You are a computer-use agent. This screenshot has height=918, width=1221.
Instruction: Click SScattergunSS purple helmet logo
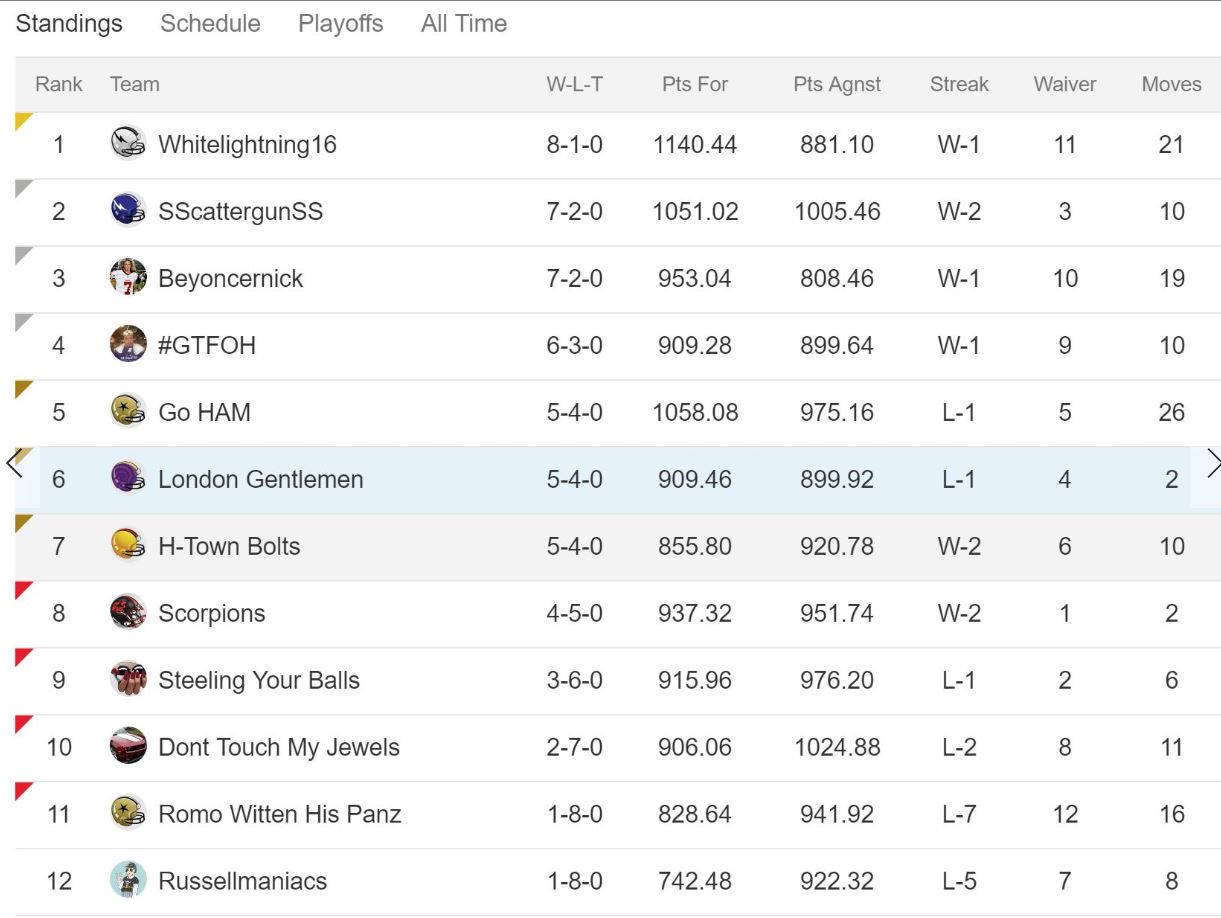tap(128, 211)
